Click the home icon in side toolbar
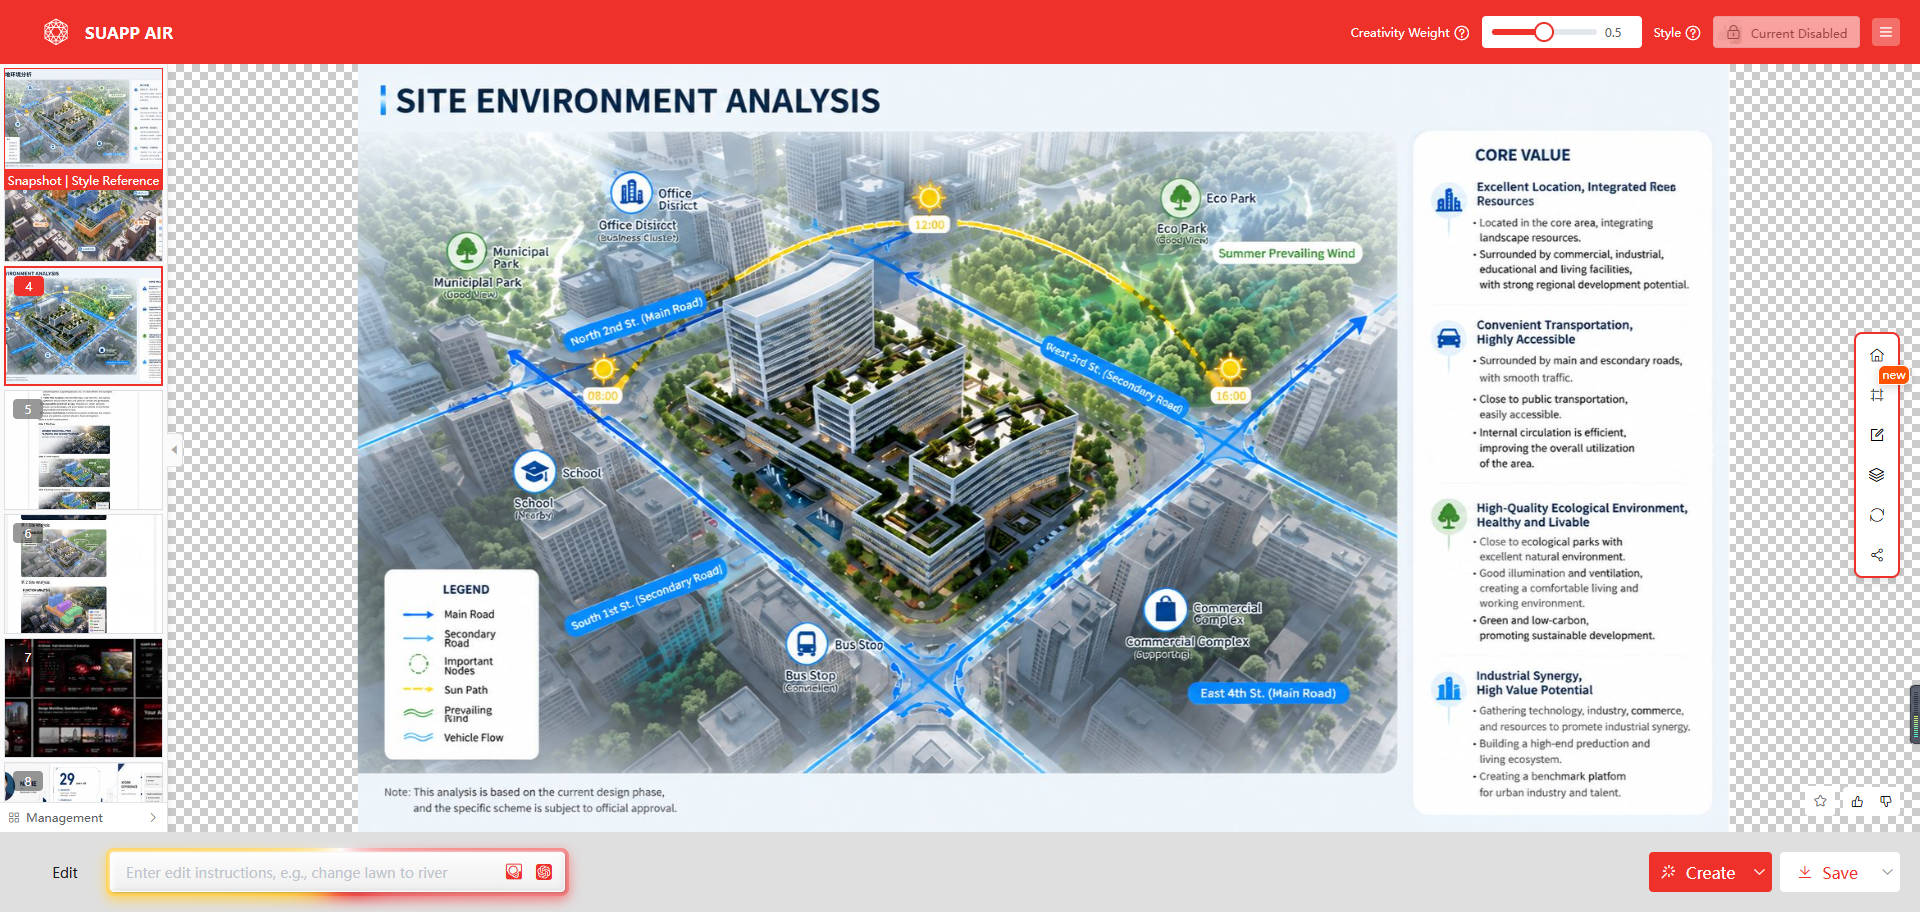This screenshot has width=1920, height=912. (1877, 355)
